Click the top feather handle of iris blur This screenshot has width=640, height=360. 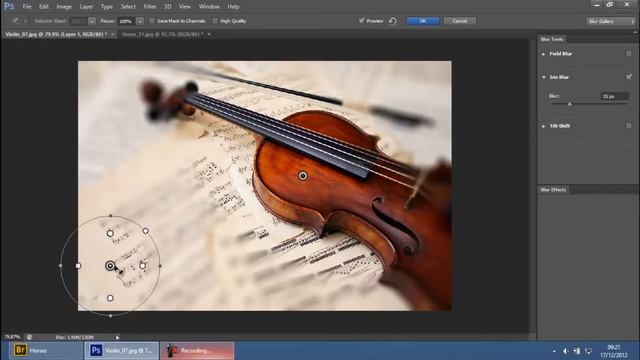(110, 233)
